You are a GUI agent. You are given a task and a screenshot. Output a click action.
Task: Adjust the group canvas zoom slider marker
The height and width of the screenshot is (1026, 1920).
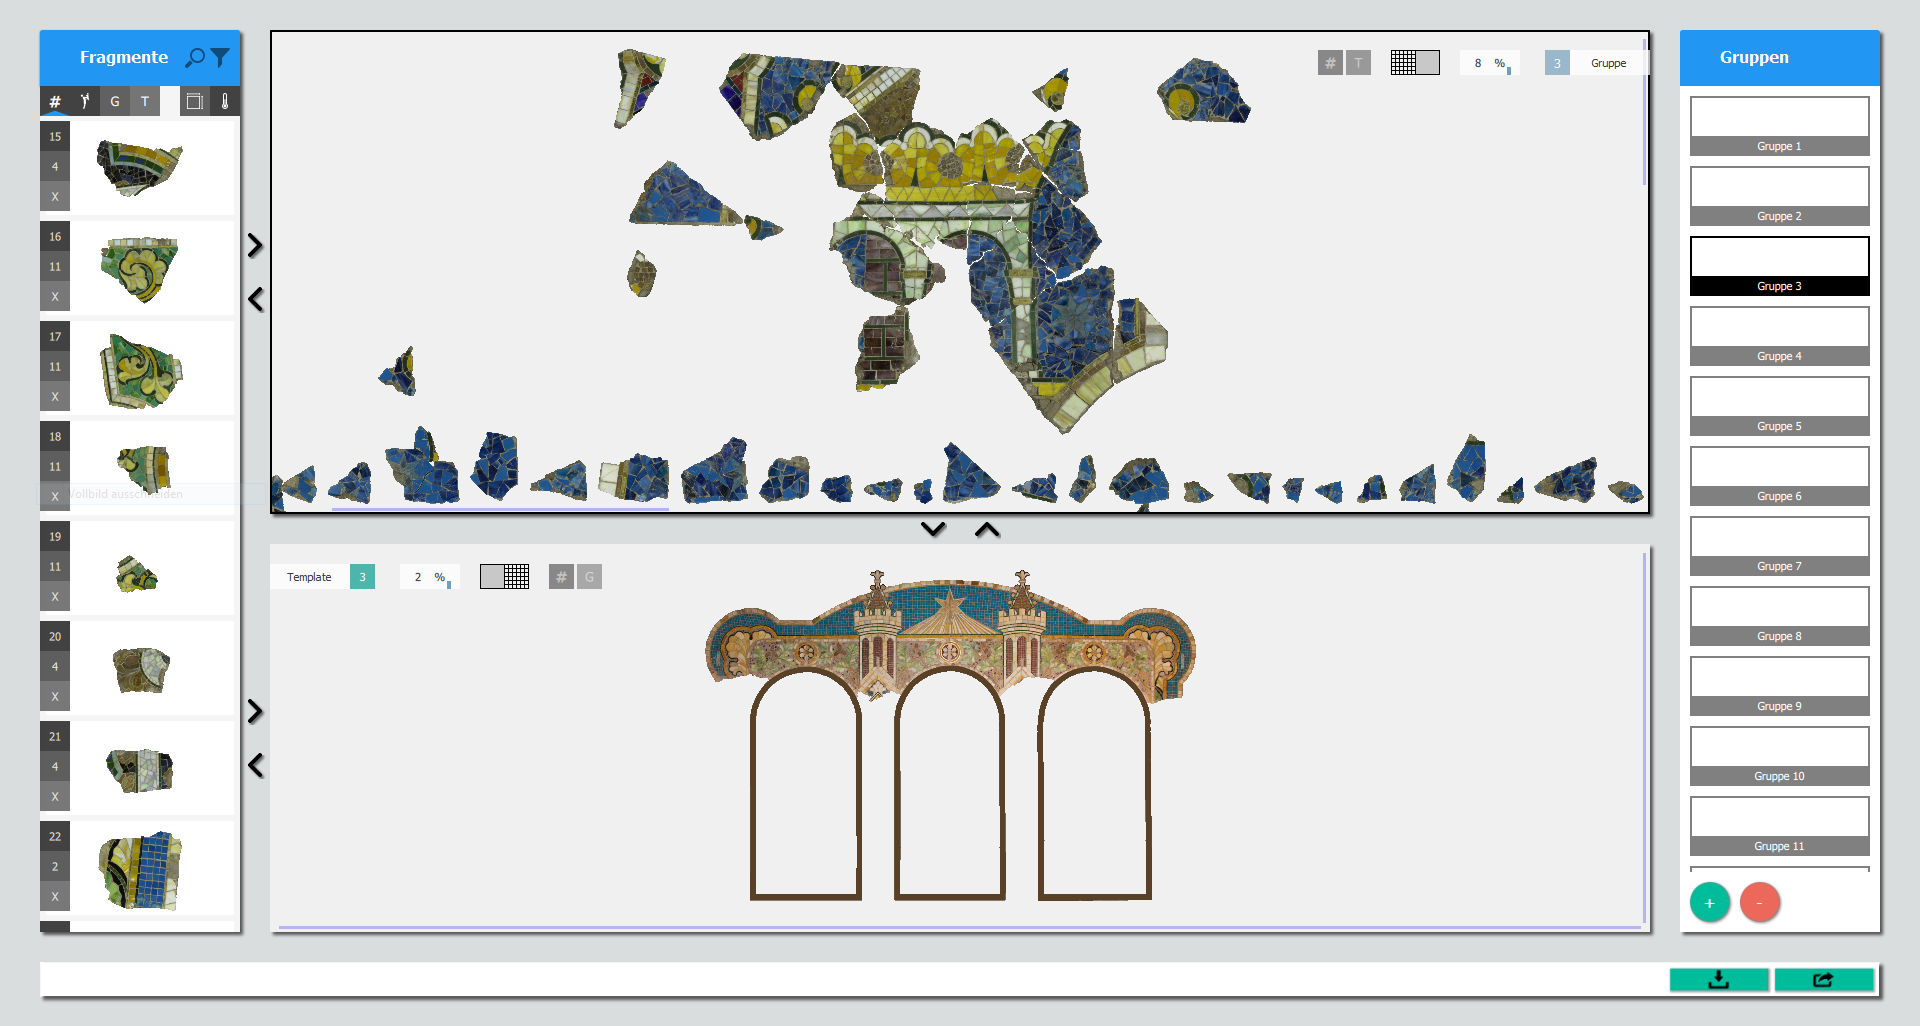(1509, 71)
